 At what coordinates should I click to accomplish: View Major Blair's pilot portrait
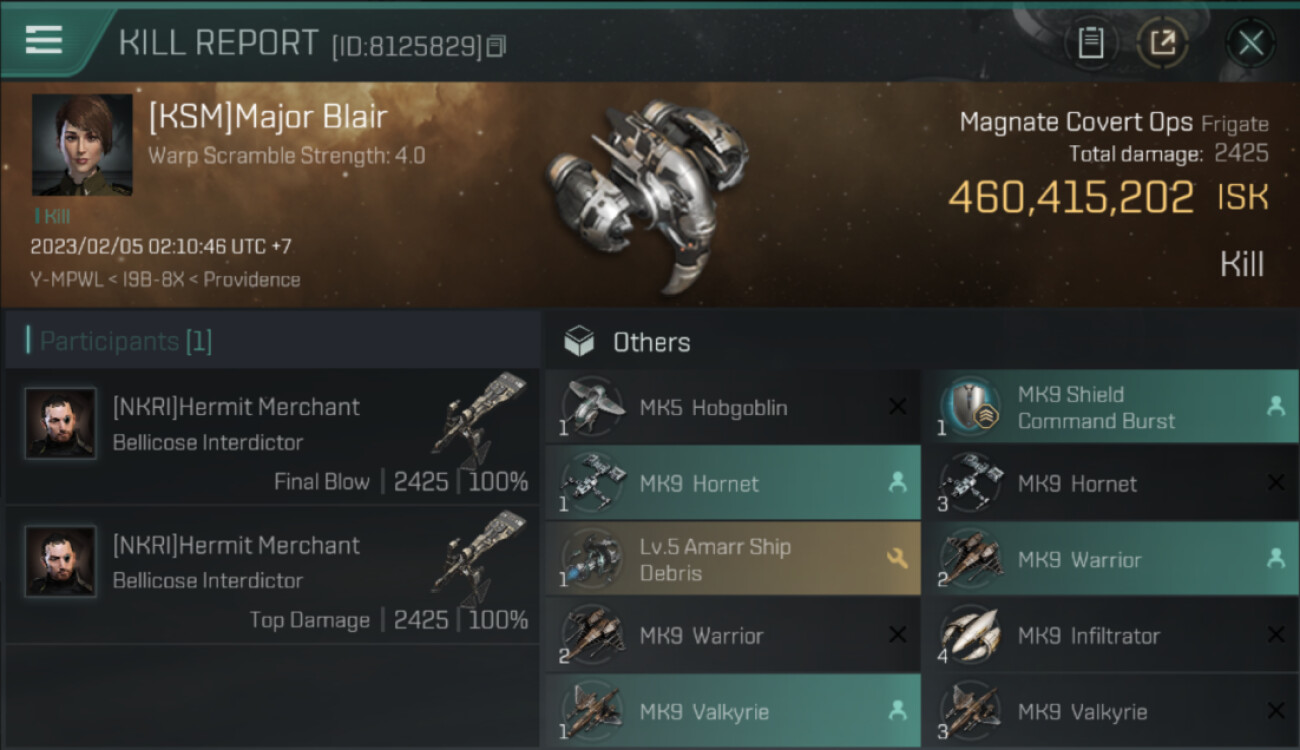82,145
